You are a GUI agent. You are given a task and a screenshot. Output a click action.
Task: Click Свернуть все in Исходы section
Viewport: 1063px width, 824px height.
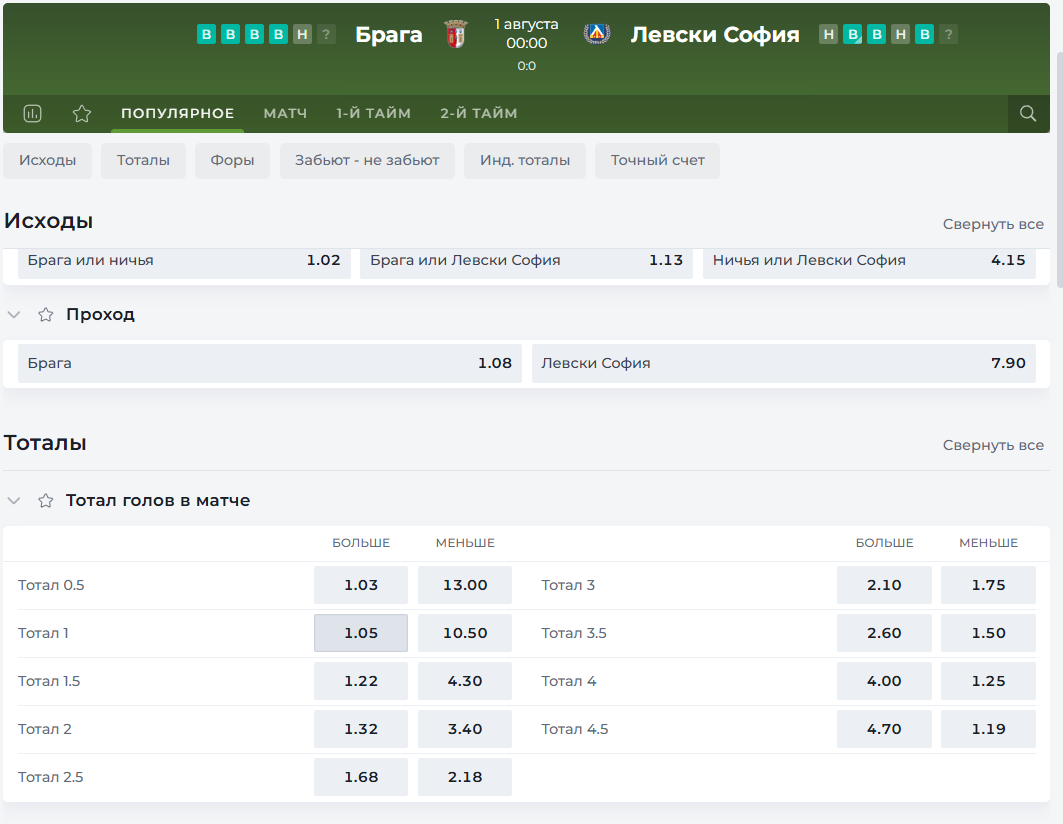pos(993,224)
